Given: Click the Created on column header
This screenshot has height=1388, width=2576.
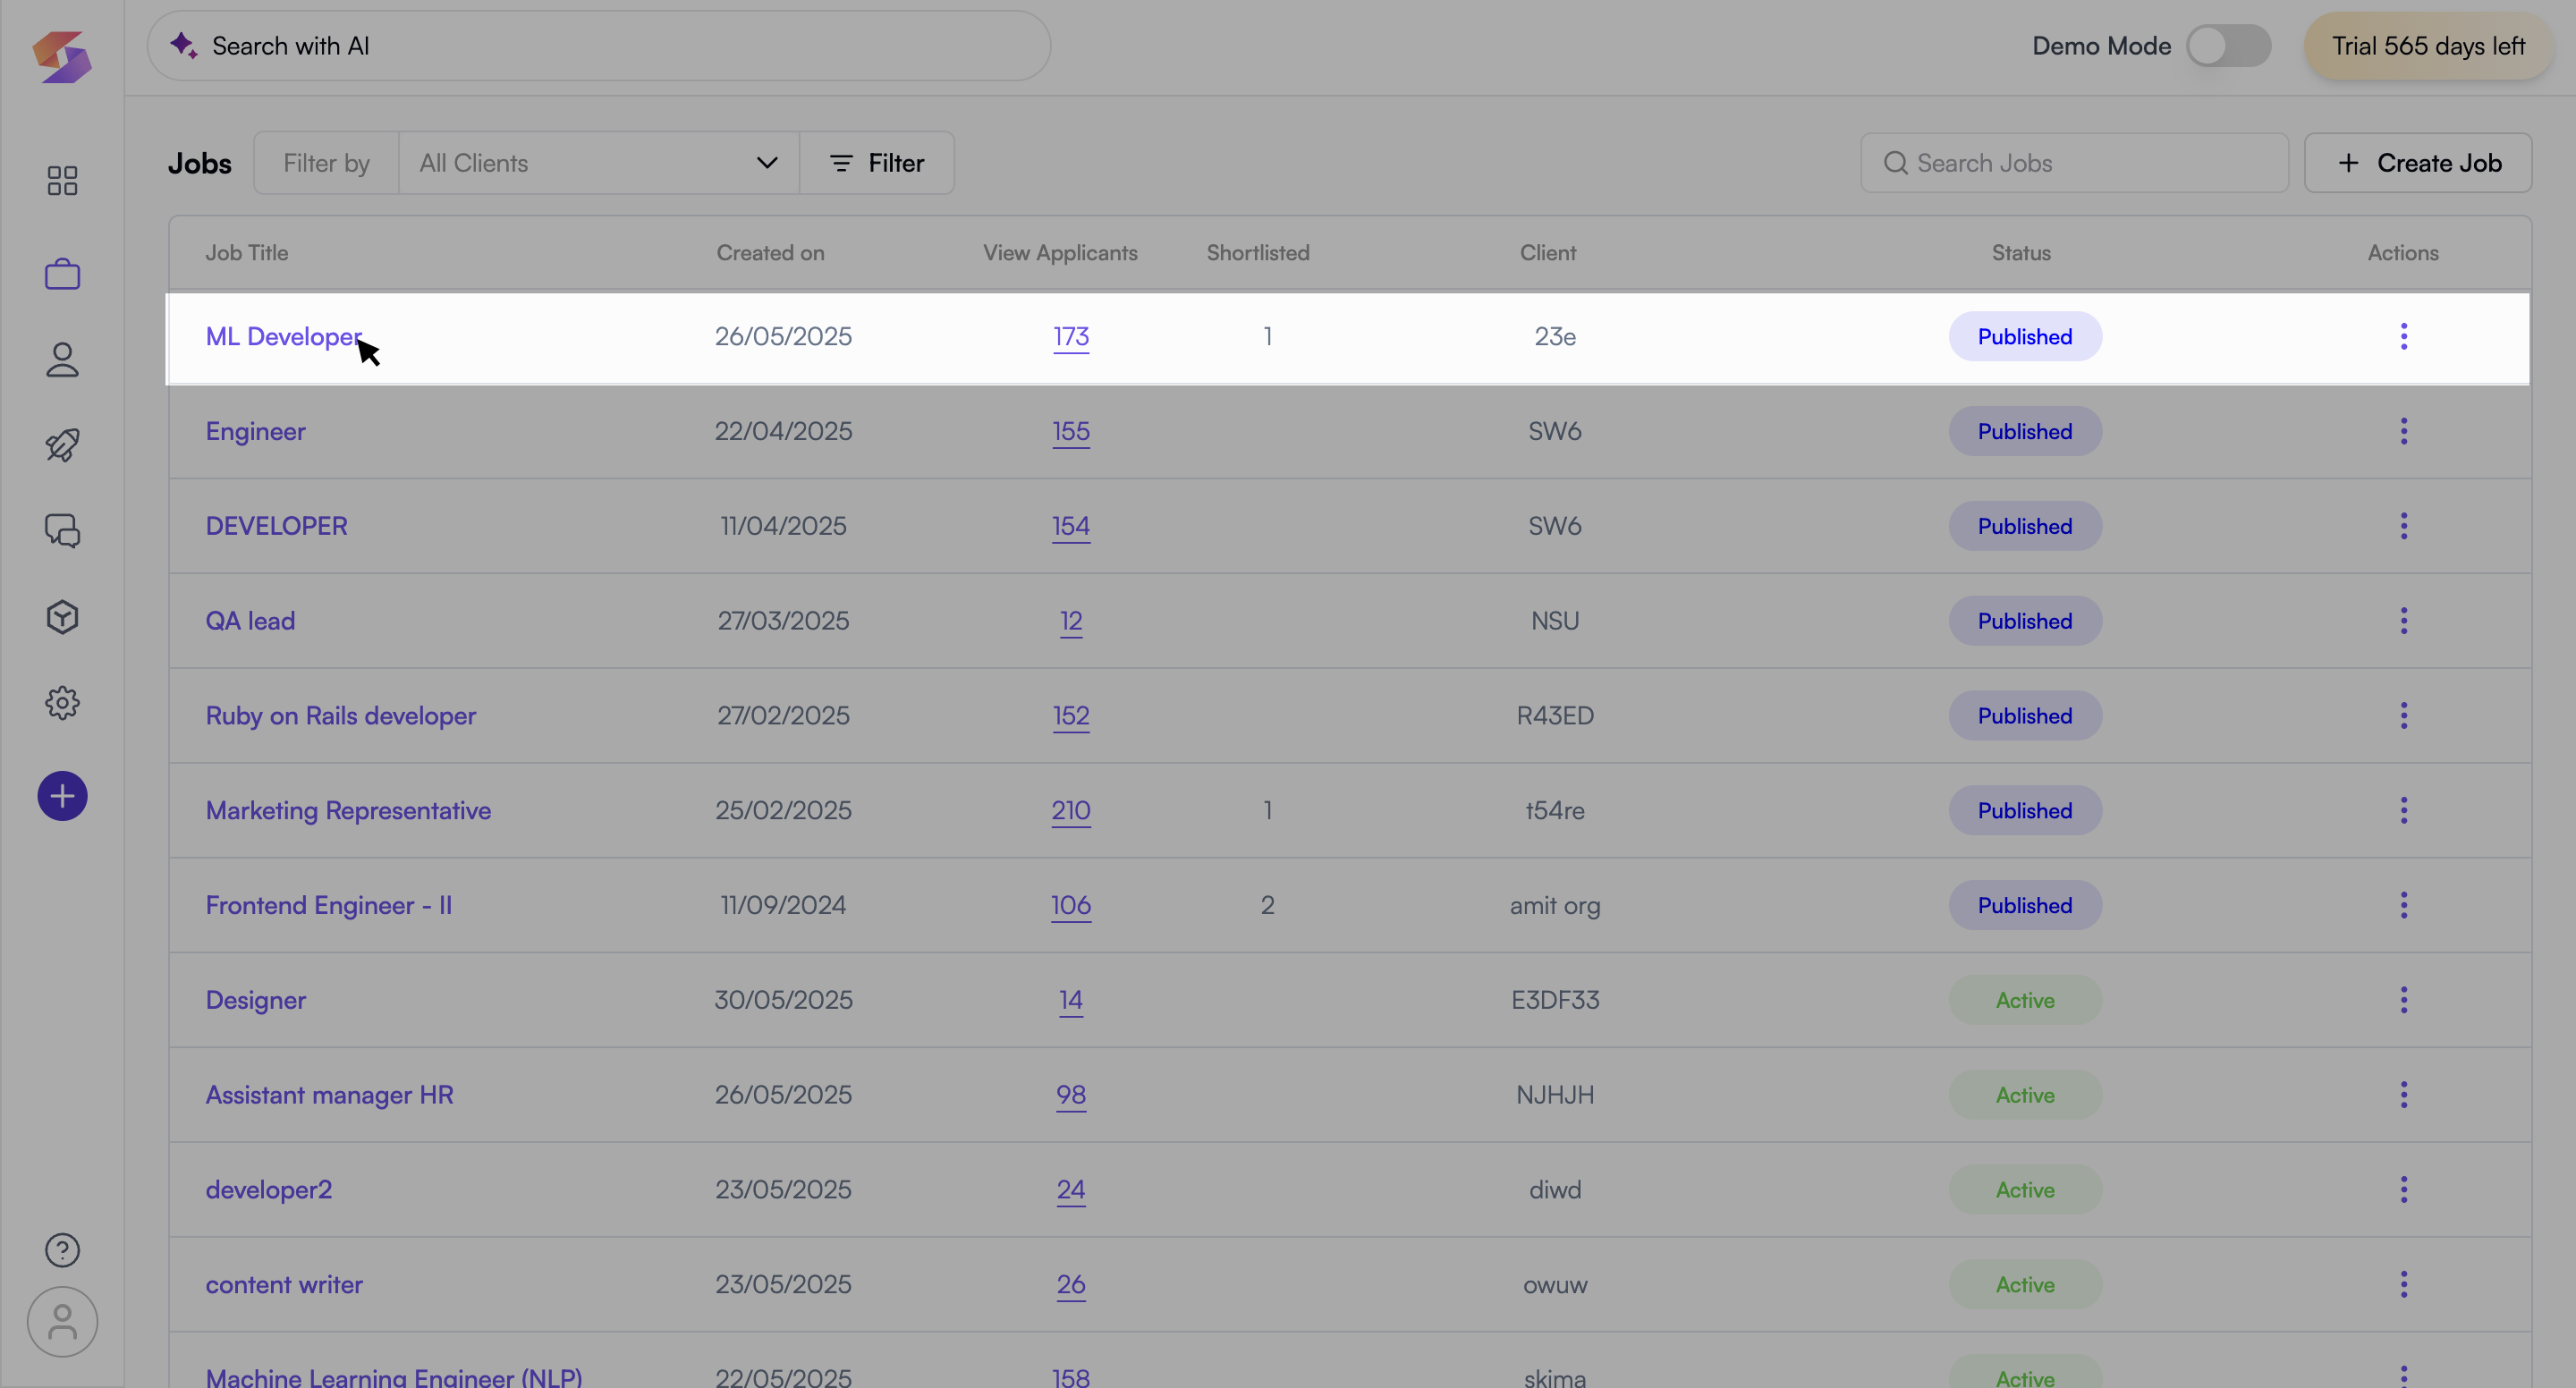Looking at the screenshot, I should (x=770, y=253).
